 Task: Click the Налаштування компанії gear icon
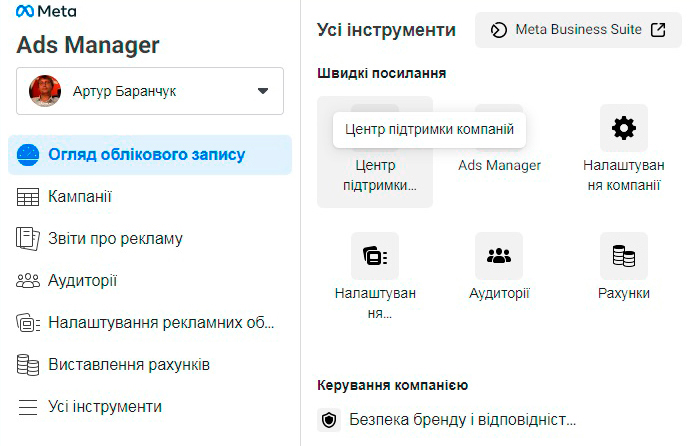click(624, 128)
